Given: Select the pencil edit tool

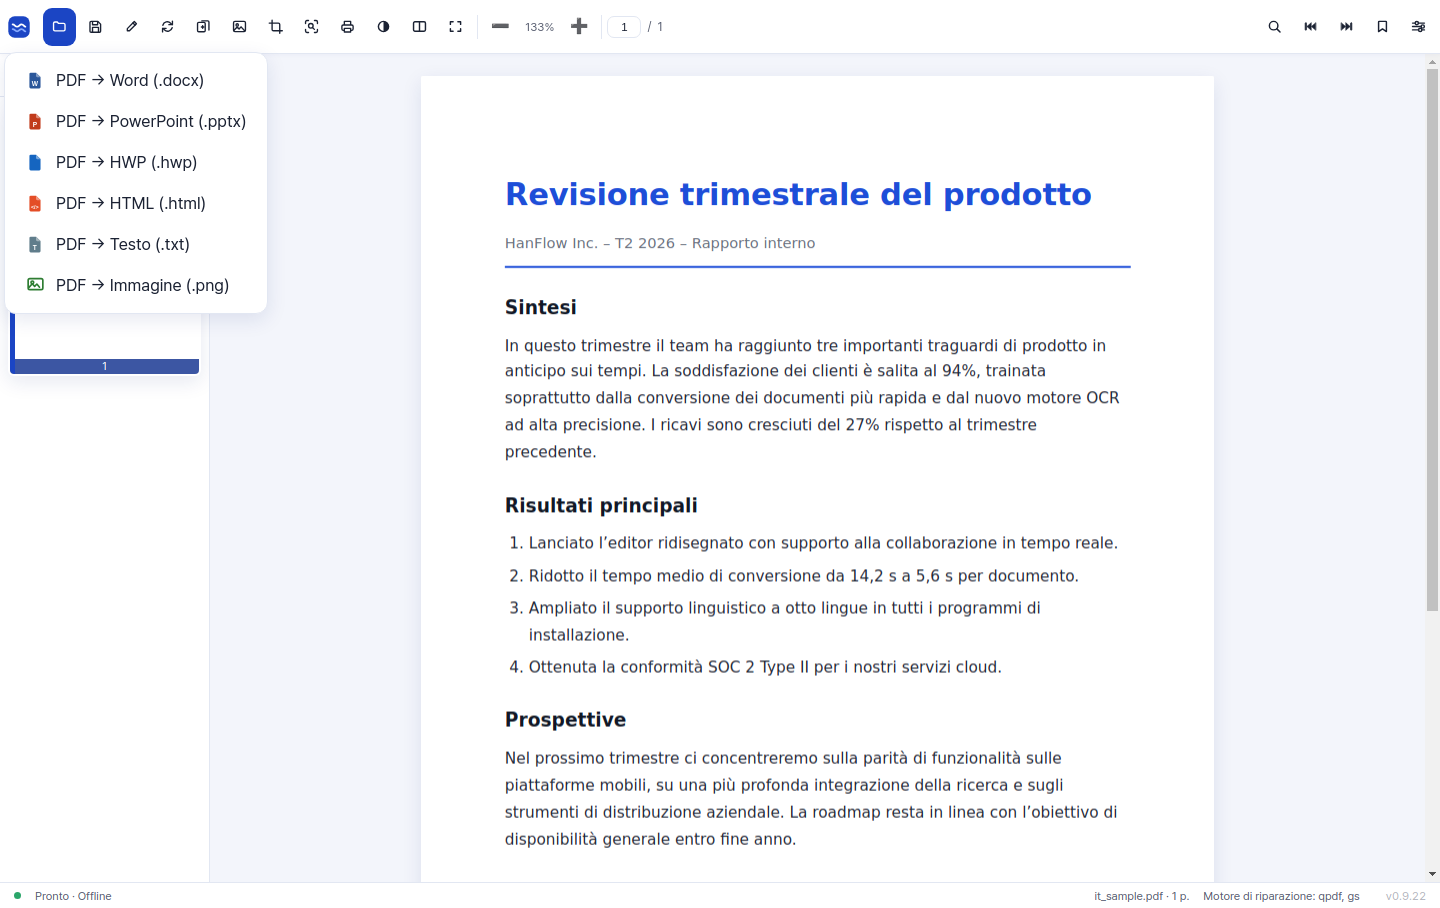Looking at the screenshot, I should click(x=131, y=27).
